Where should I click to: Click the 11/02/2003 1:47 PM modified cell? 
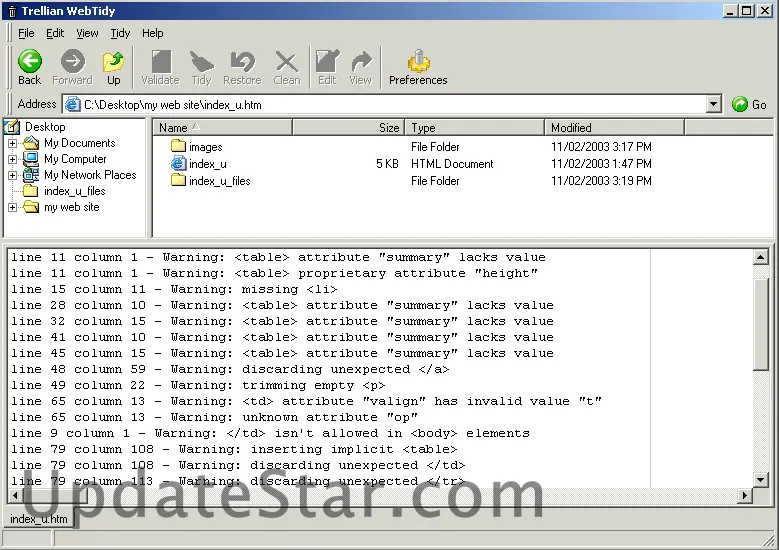point(601,164)
